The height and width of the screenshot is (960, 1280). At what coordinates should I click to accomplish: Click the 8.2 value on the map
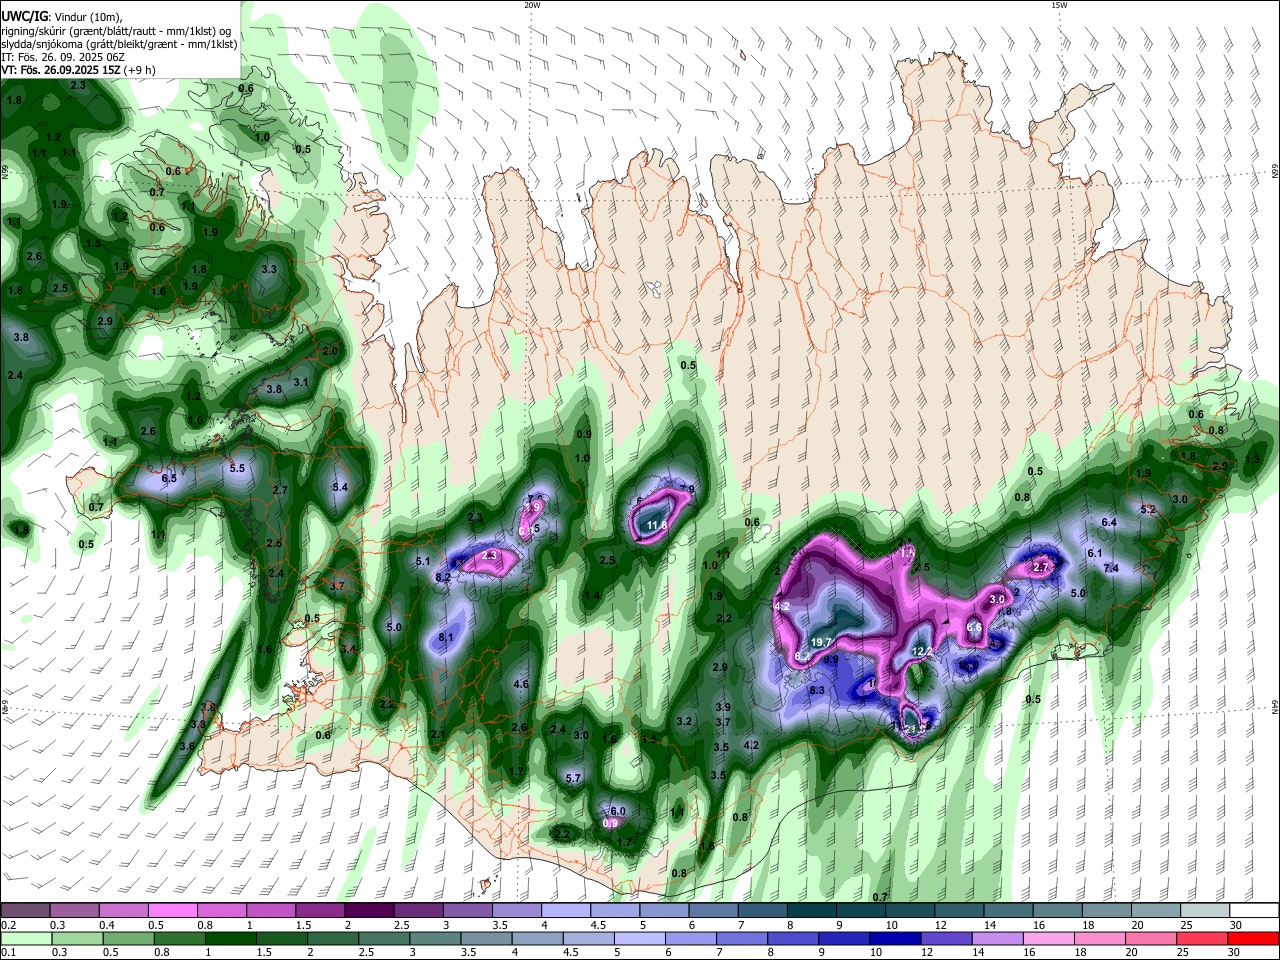click(x=443, y=577)
